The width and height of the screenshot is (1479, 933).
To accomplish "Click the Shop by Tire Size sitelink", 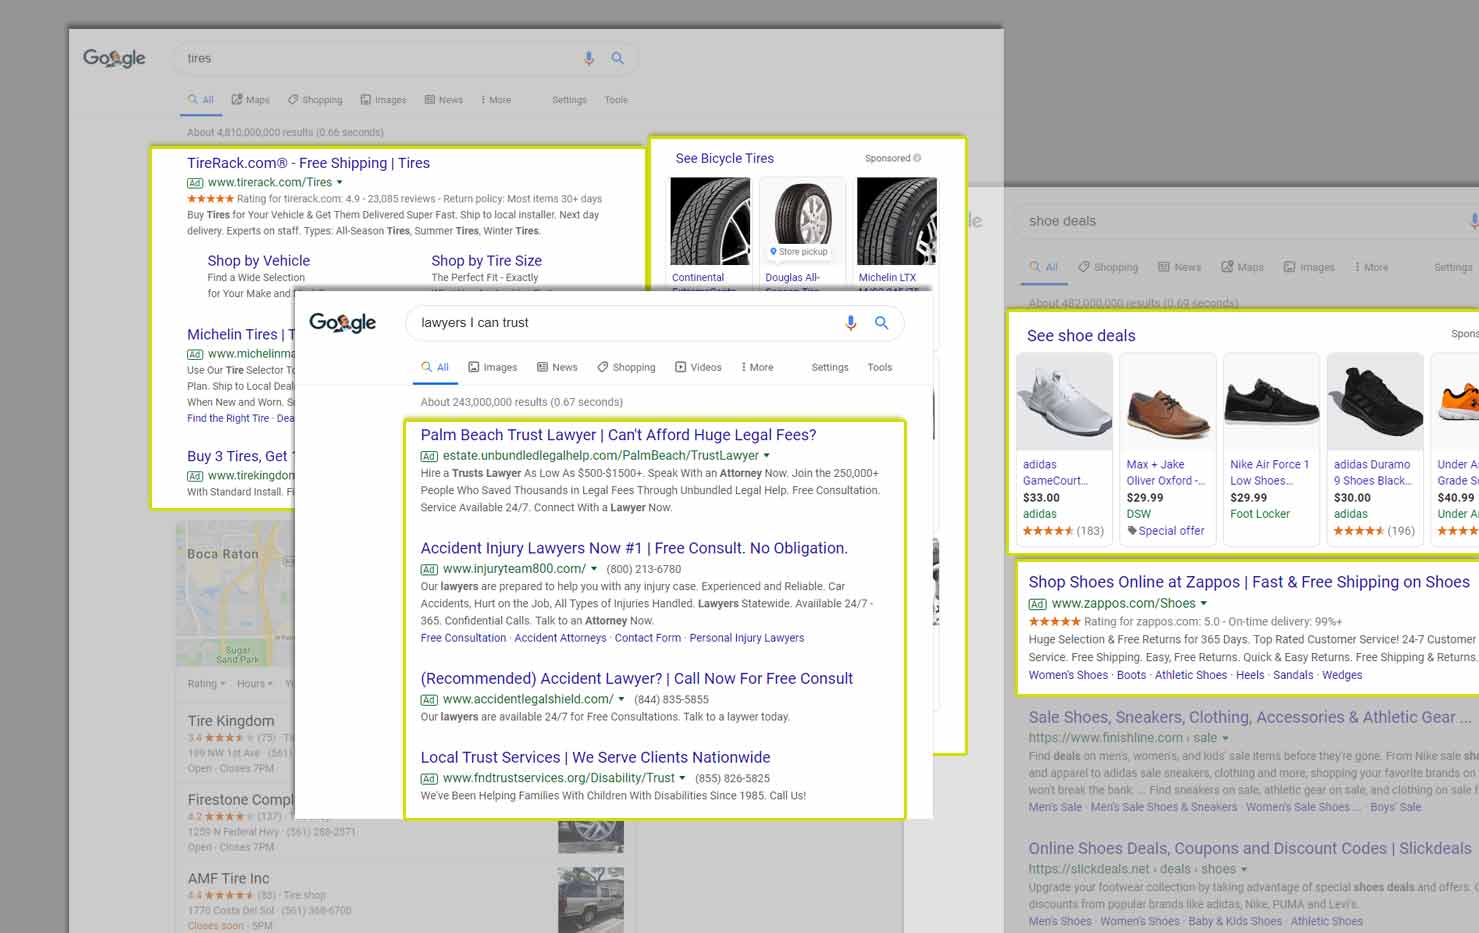I will coord(486,260).
